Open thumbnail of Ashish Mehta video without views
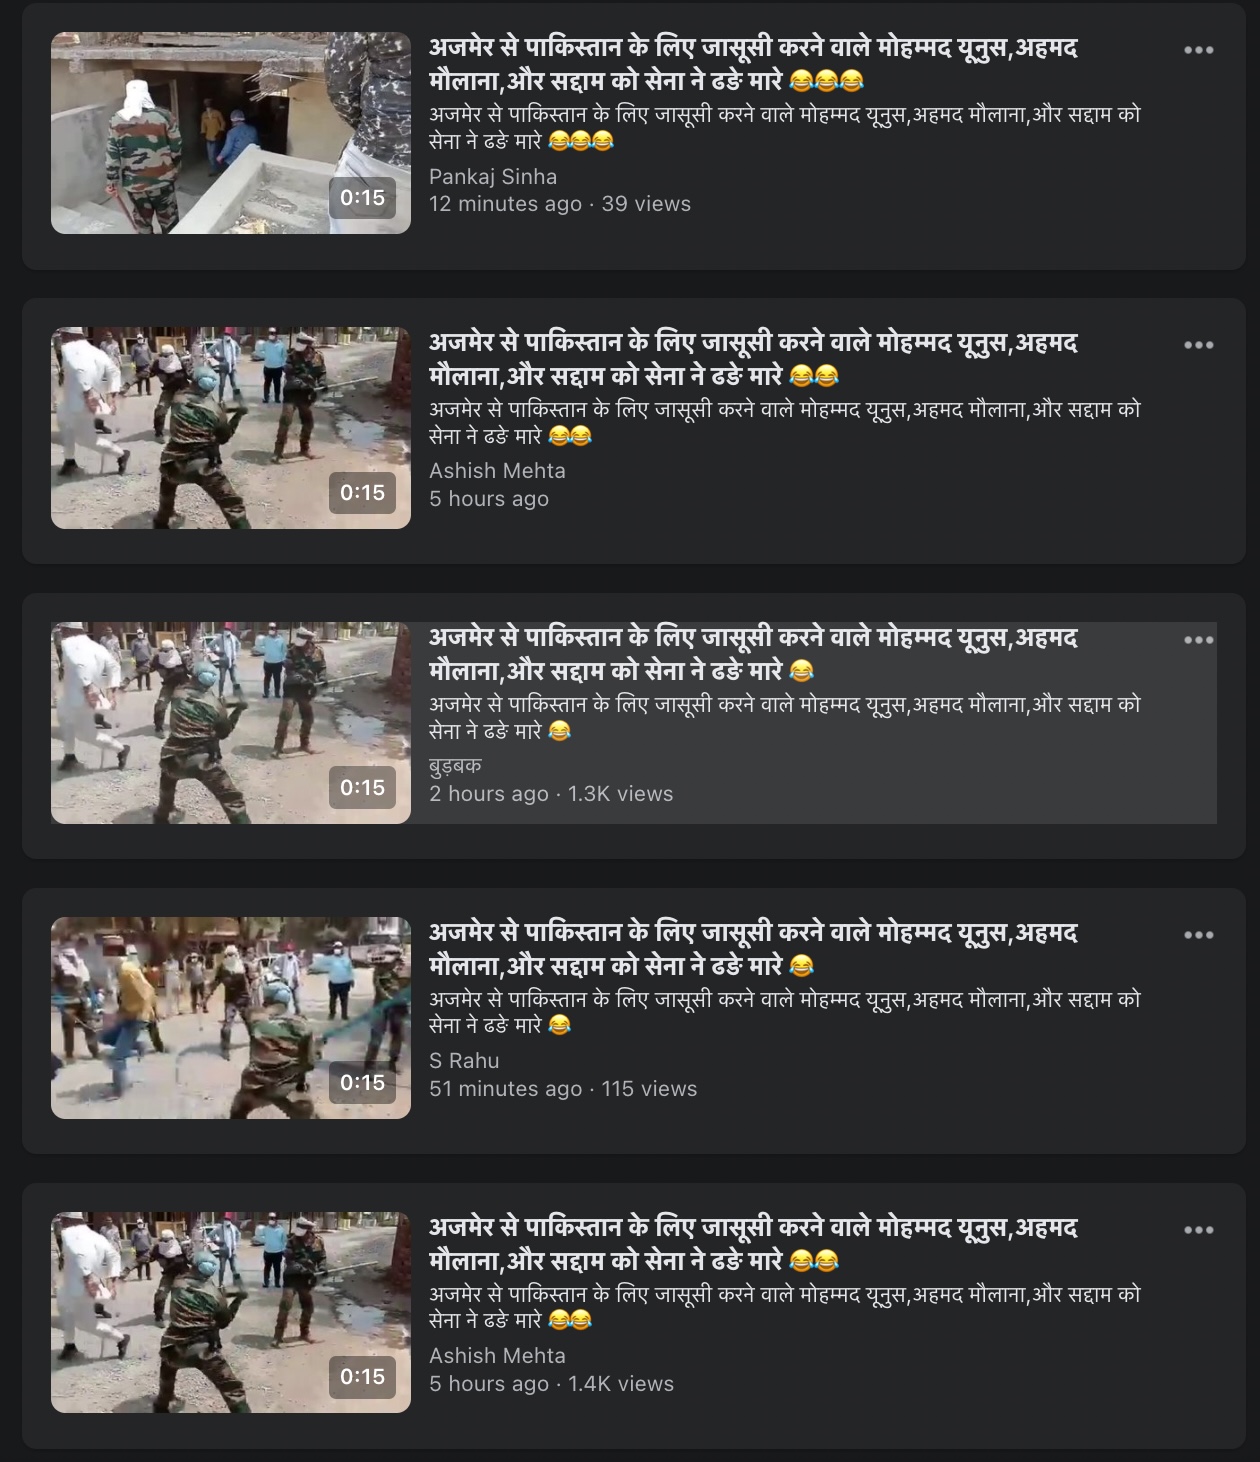The width and height of the screenshot is (1260, 1462). point(231,428)
